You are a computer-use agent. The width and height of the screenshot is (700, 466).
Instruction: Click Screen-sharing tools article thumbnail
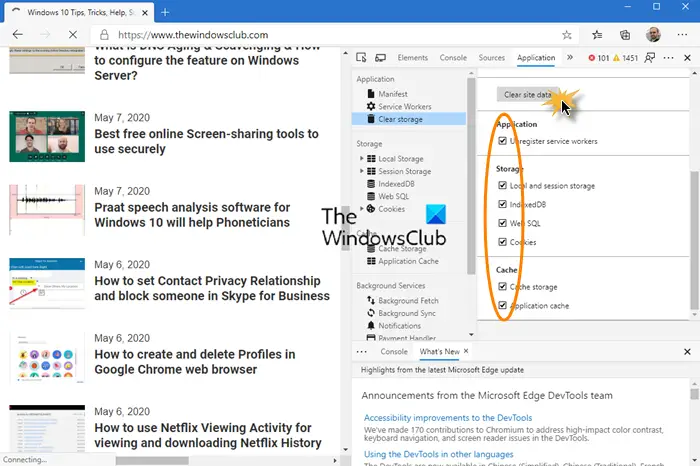(x=47, y=137)
